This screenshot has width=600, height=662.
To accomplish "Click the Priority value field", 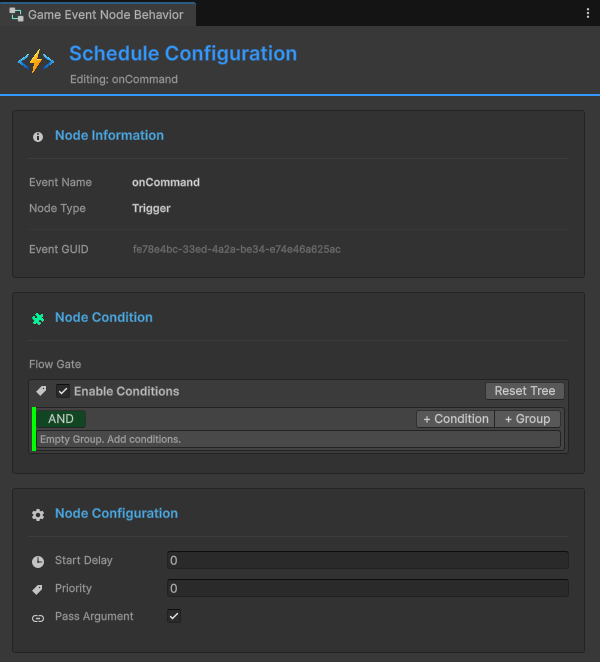I will pos(367,589).
